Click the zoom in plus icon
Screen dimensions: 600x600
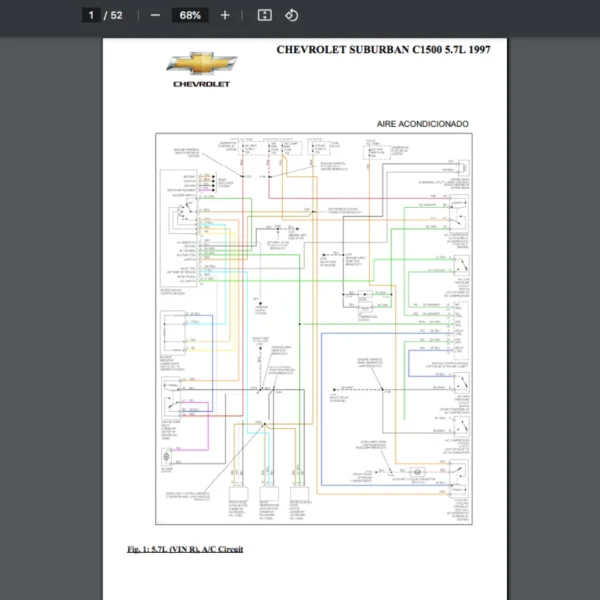pyautogui.click(x=225, y=15)
